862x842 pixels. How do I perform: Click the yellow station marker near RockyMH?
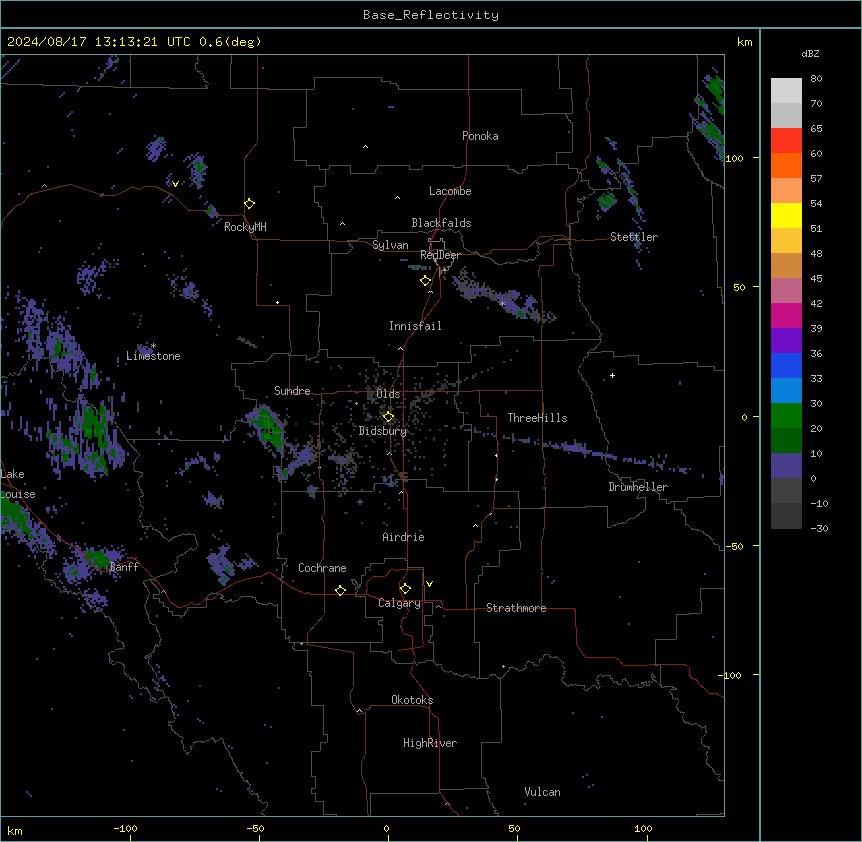[249, 204]
